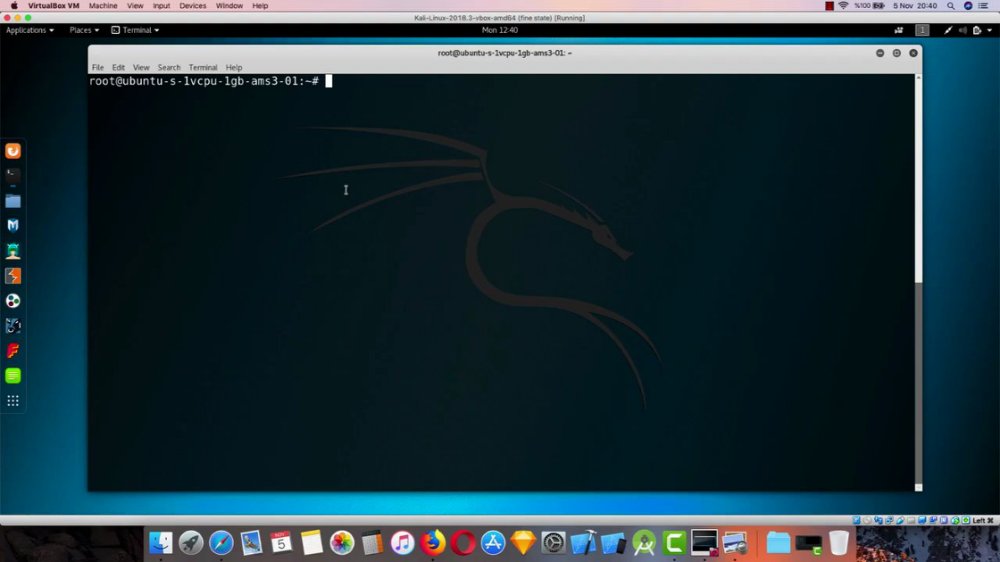This screenshot has width=1000, height=562.
Task: Open the blue folder stack in macOS Dock
Action: (778, 543)
